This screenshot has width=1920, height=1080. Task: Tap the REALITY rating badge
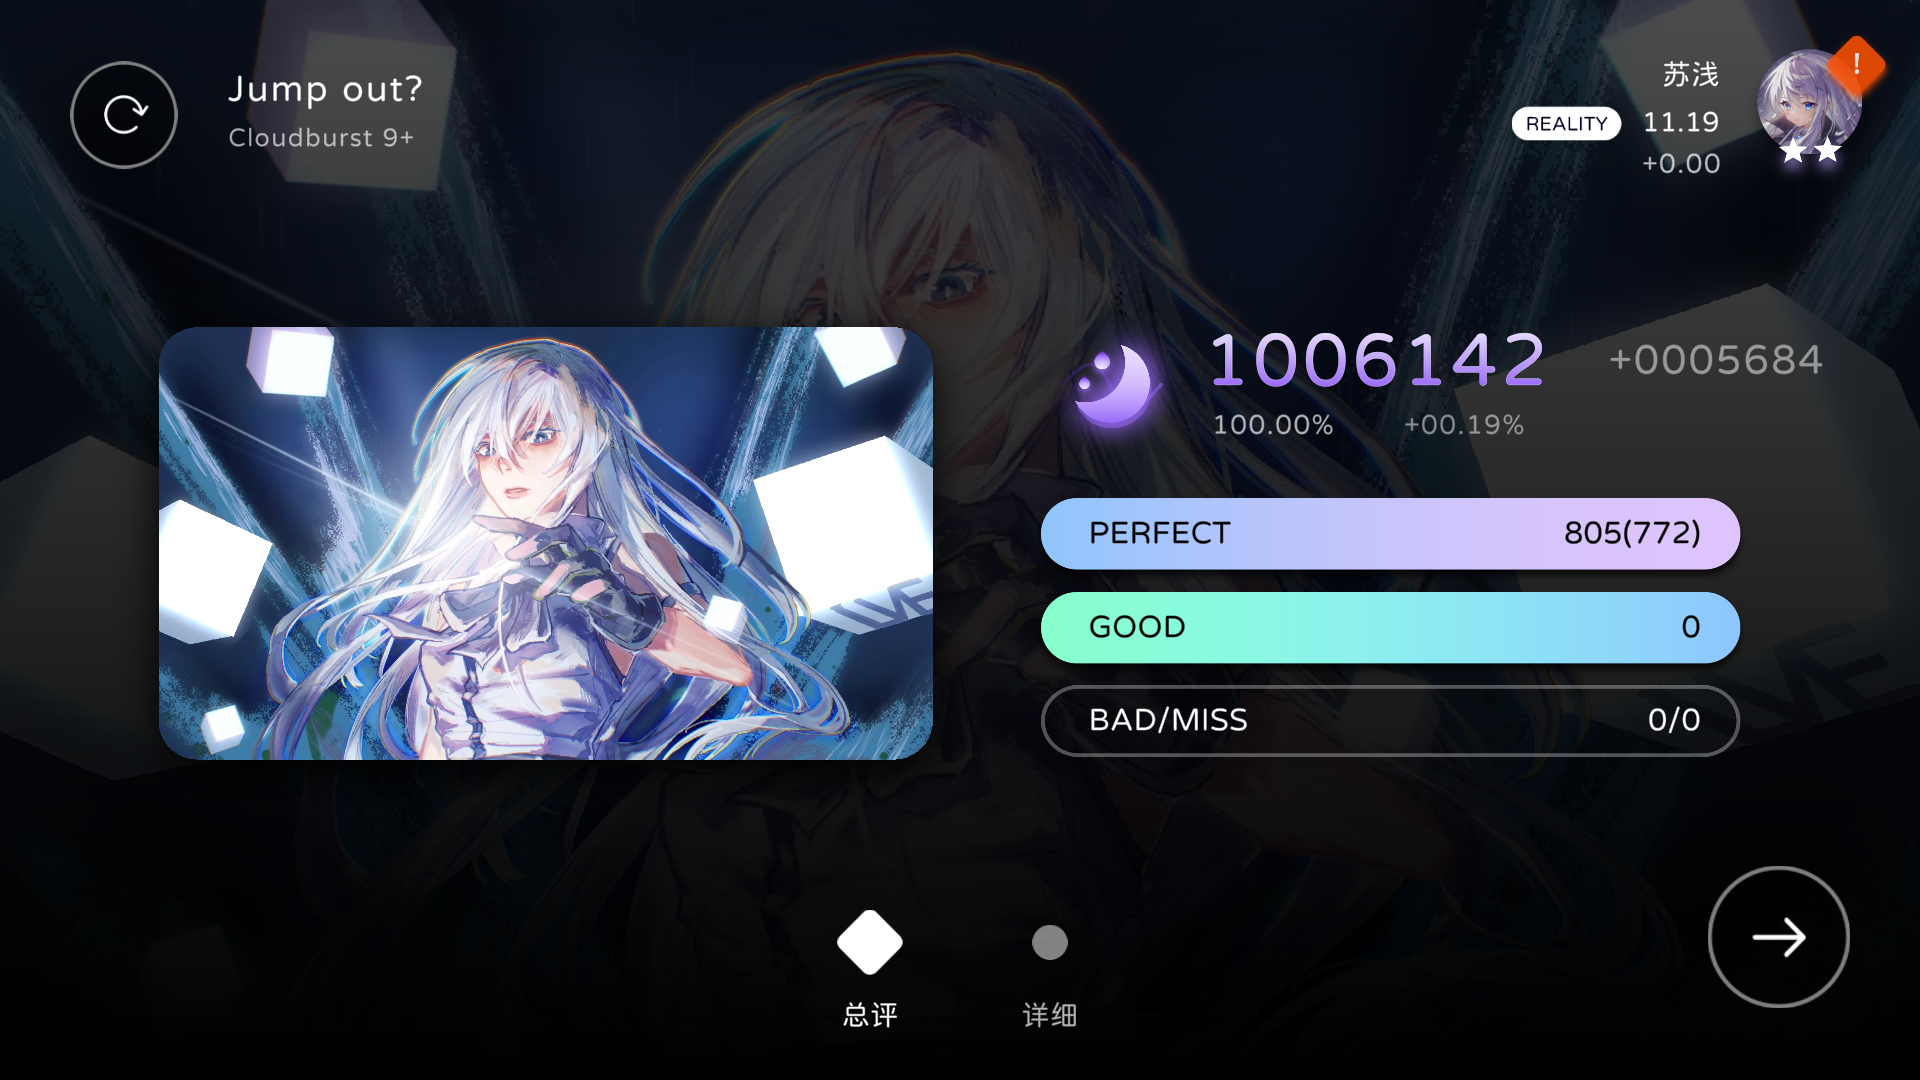(x=1566, y=123)
